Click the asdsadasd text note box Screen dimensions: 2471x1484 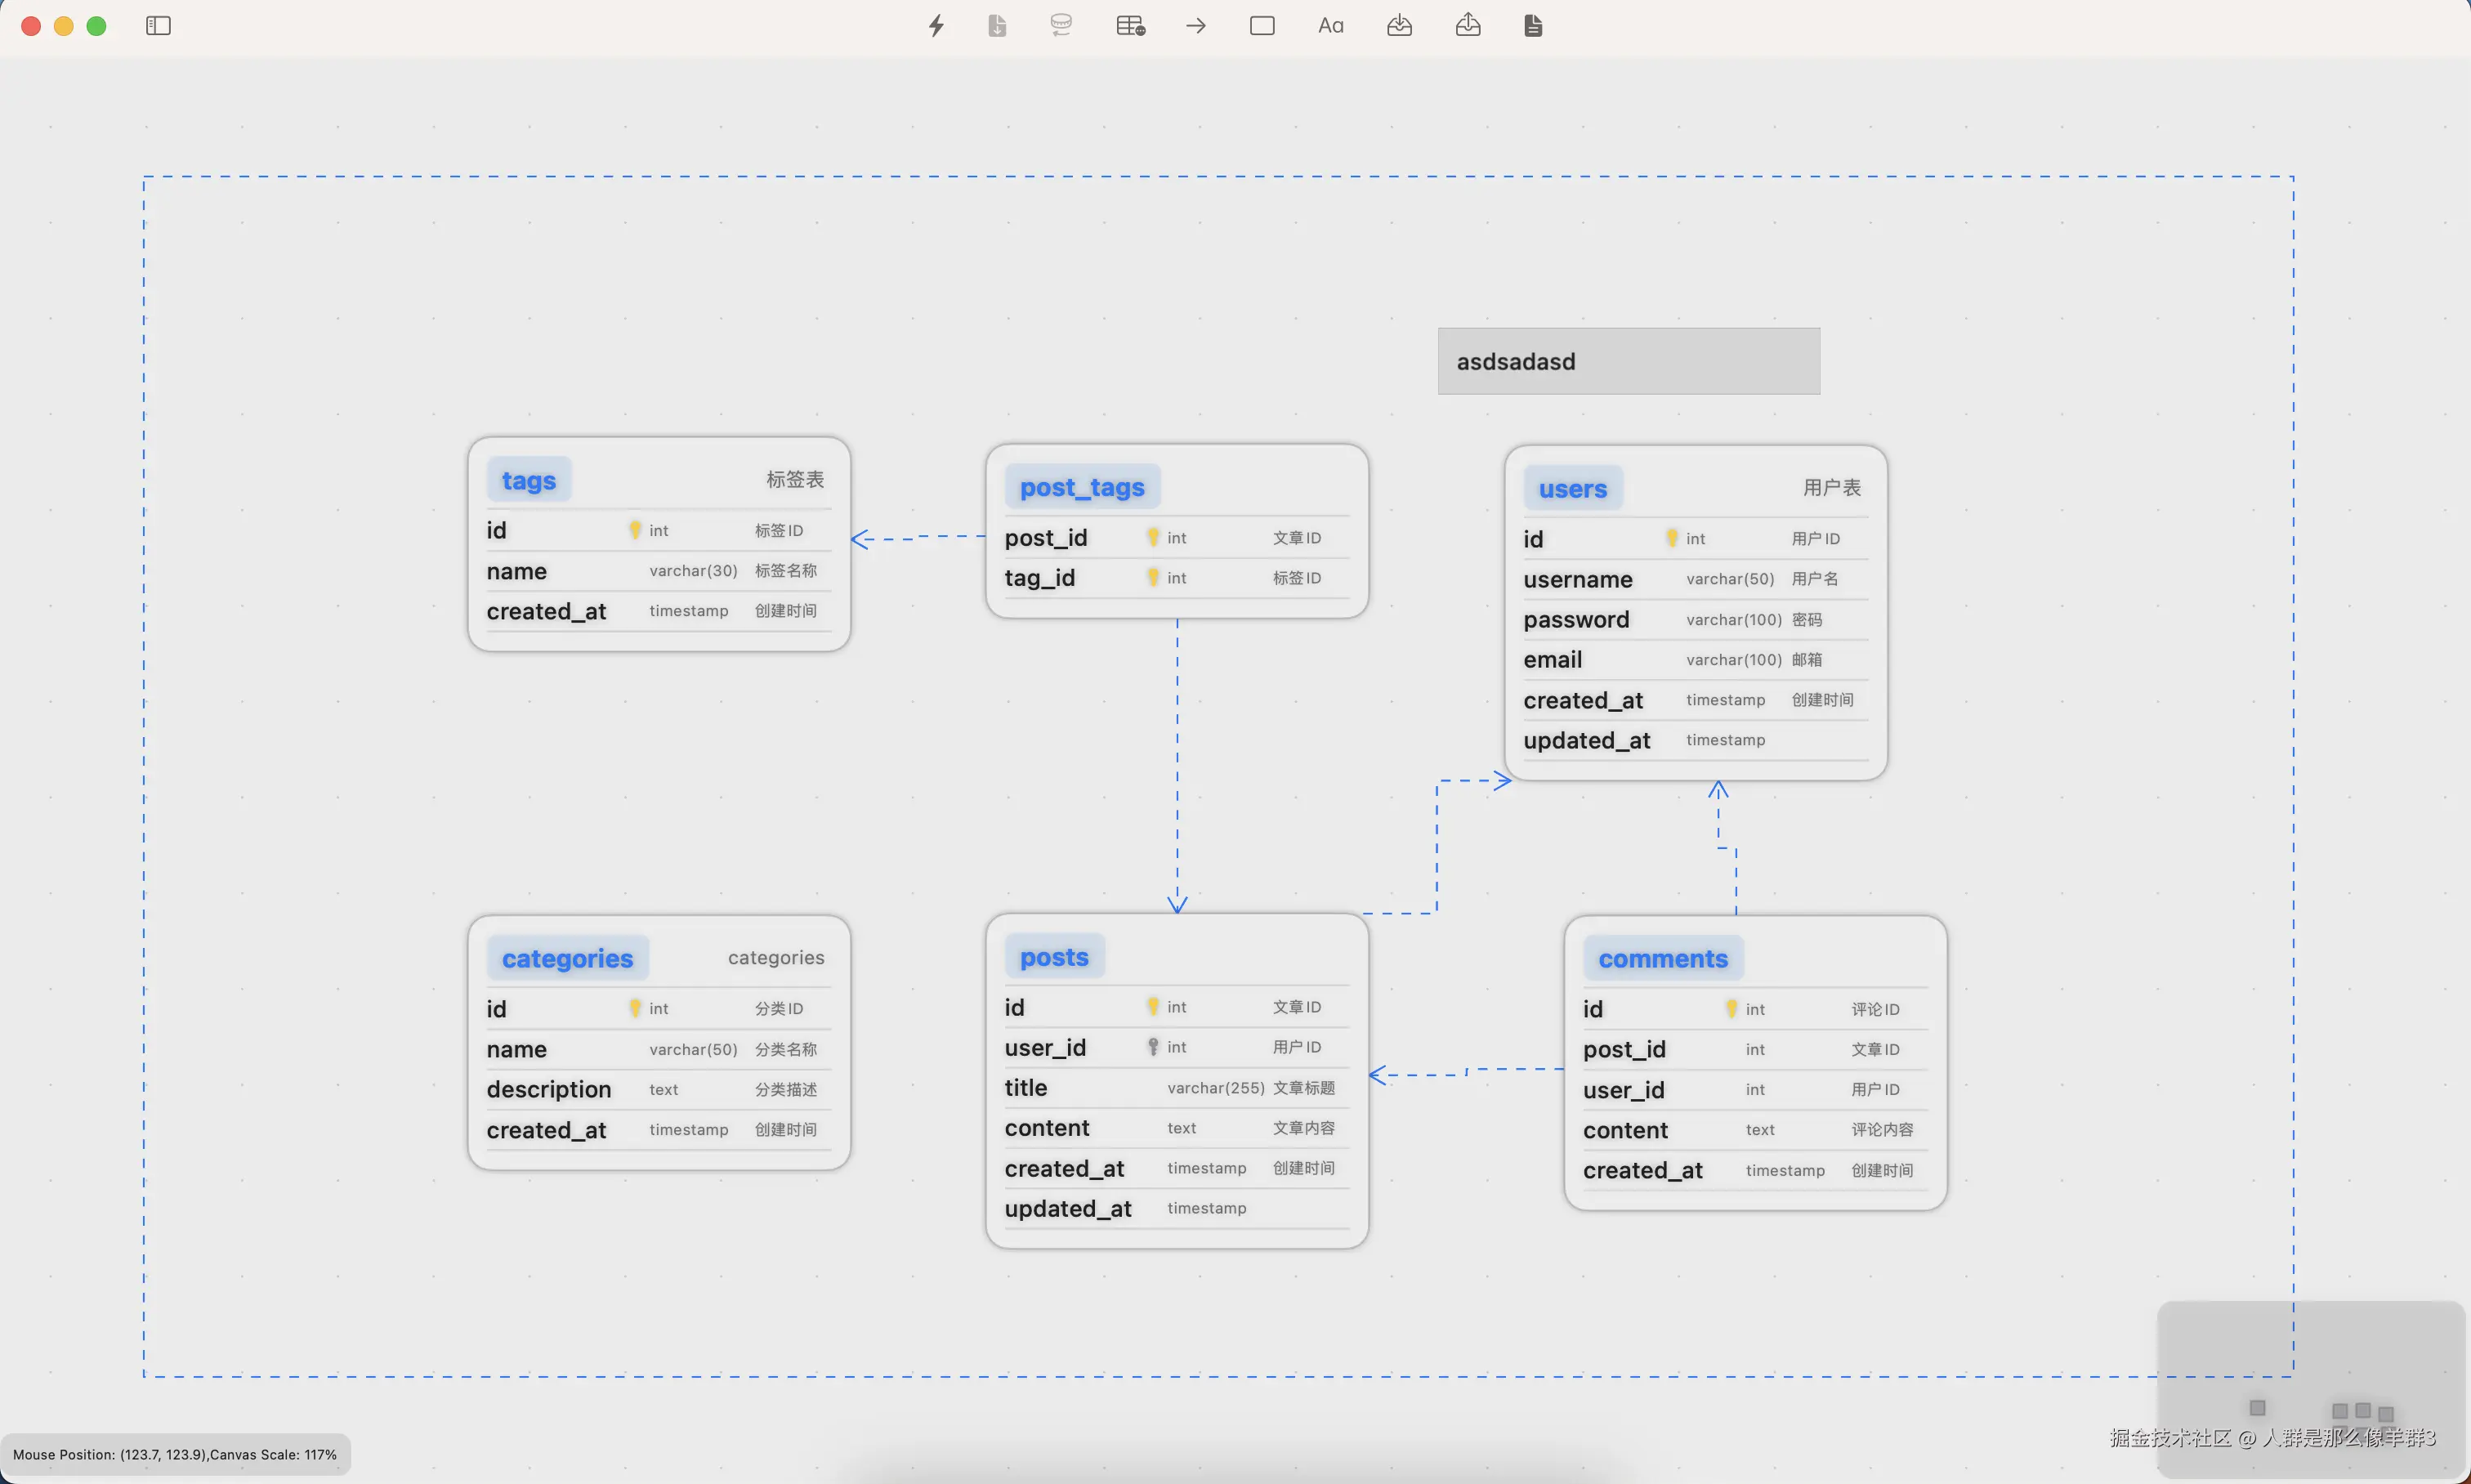[1628, 362]
